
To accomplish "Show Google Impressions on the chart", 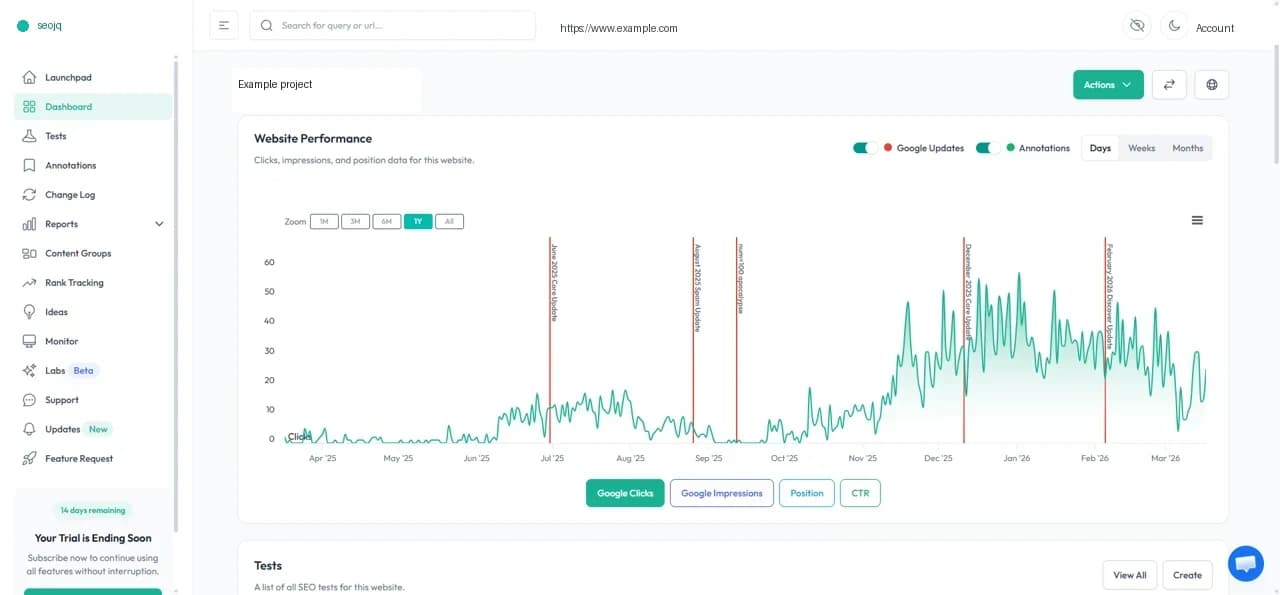I will tap(721, 492).
